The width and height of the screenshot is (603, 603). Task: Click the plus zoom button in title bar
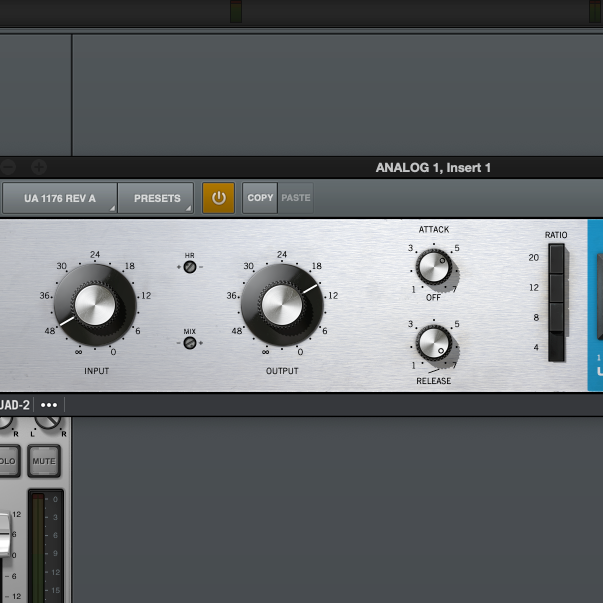(x=39, y=167)
